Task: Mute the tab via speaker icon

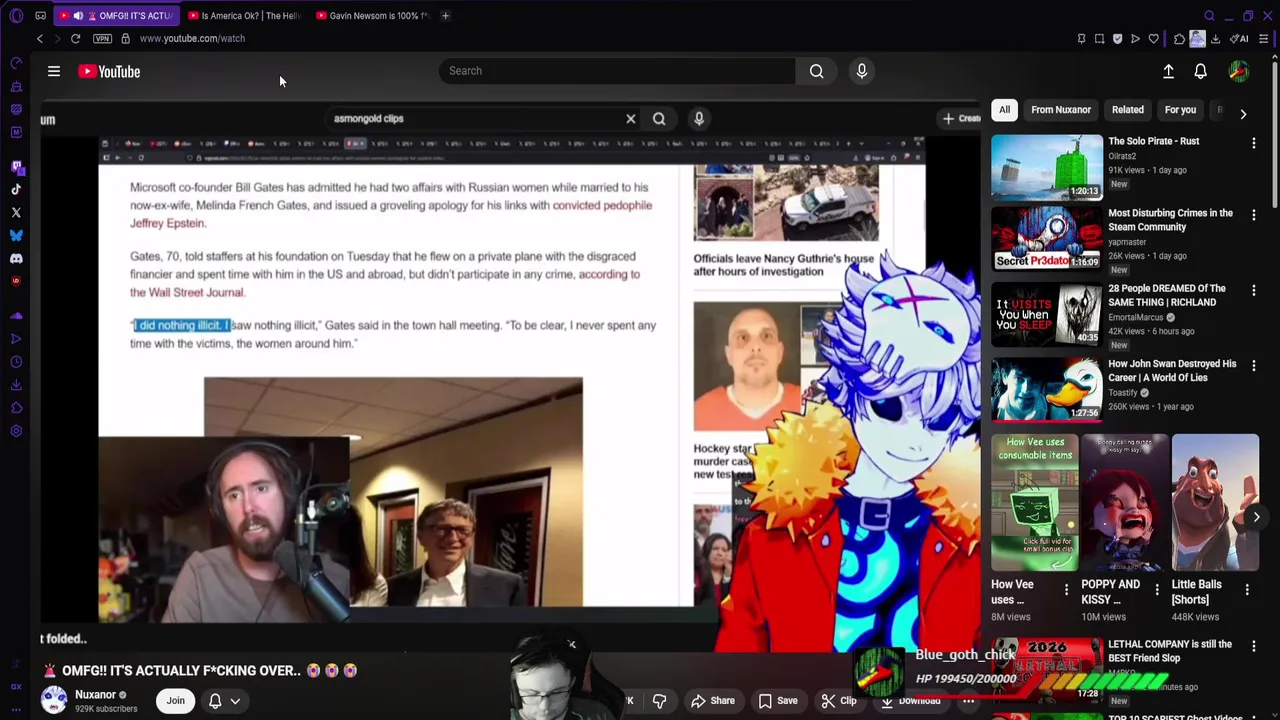Action: pos(78,15)
